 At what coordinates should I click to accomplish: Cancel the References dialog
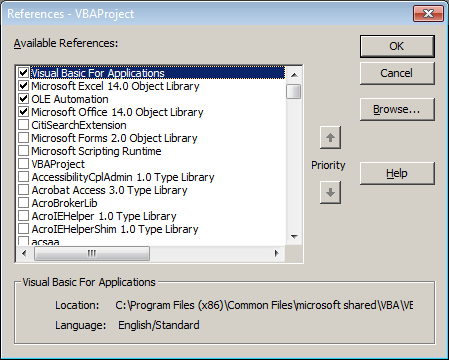(397, 73)
